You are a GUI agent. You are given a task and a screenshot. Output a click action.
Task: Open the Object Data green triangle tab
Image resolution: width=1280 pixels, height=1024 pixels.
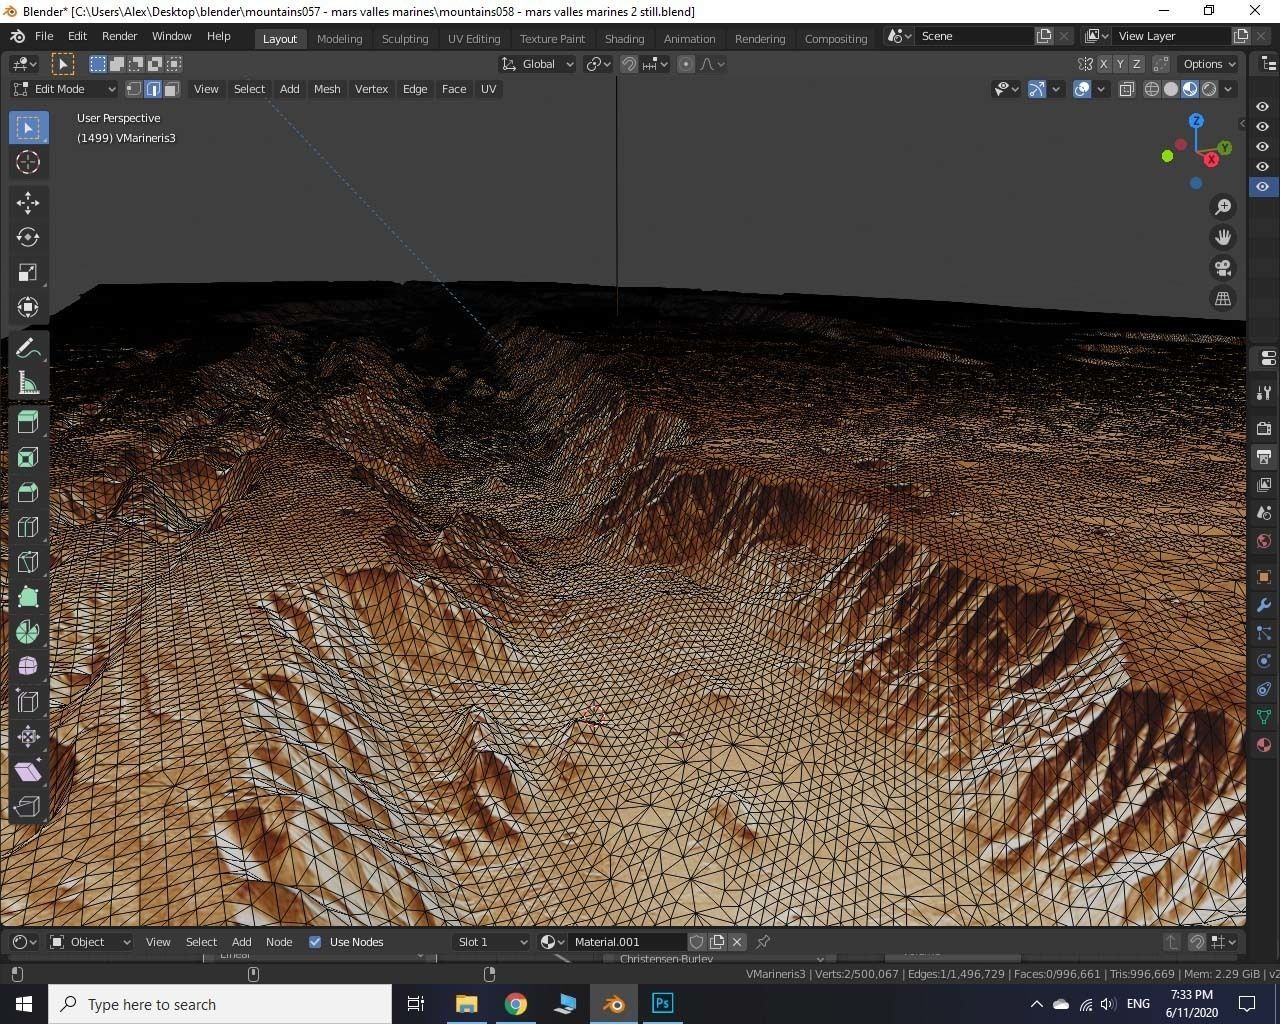(1264, 717)
